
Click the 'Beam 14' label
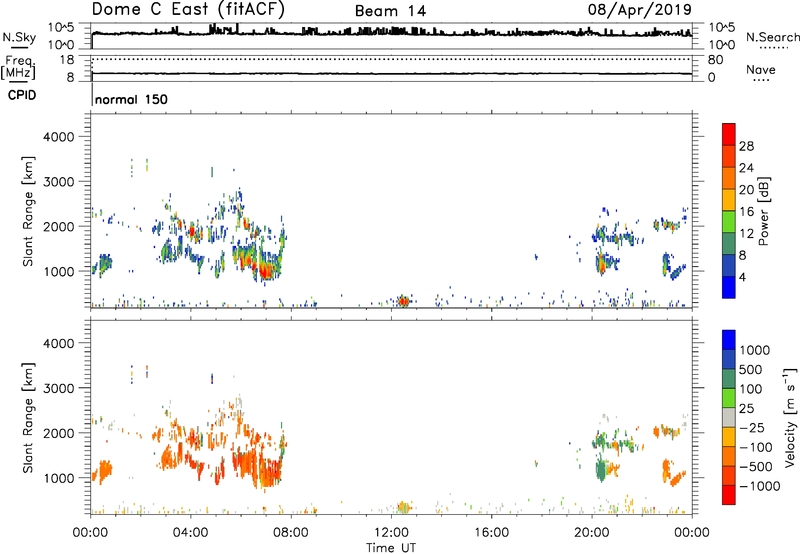coord(390,11)
